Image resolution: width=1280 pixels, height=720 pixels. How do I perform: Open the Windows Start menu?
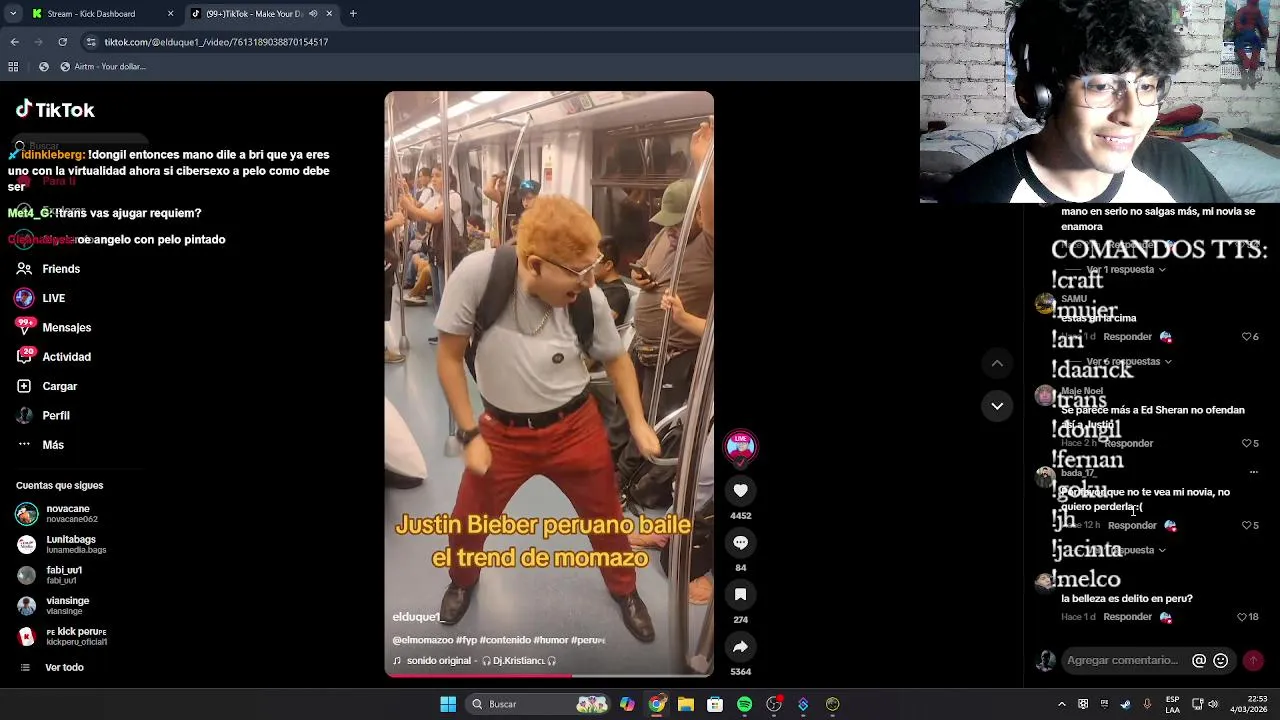448,704
